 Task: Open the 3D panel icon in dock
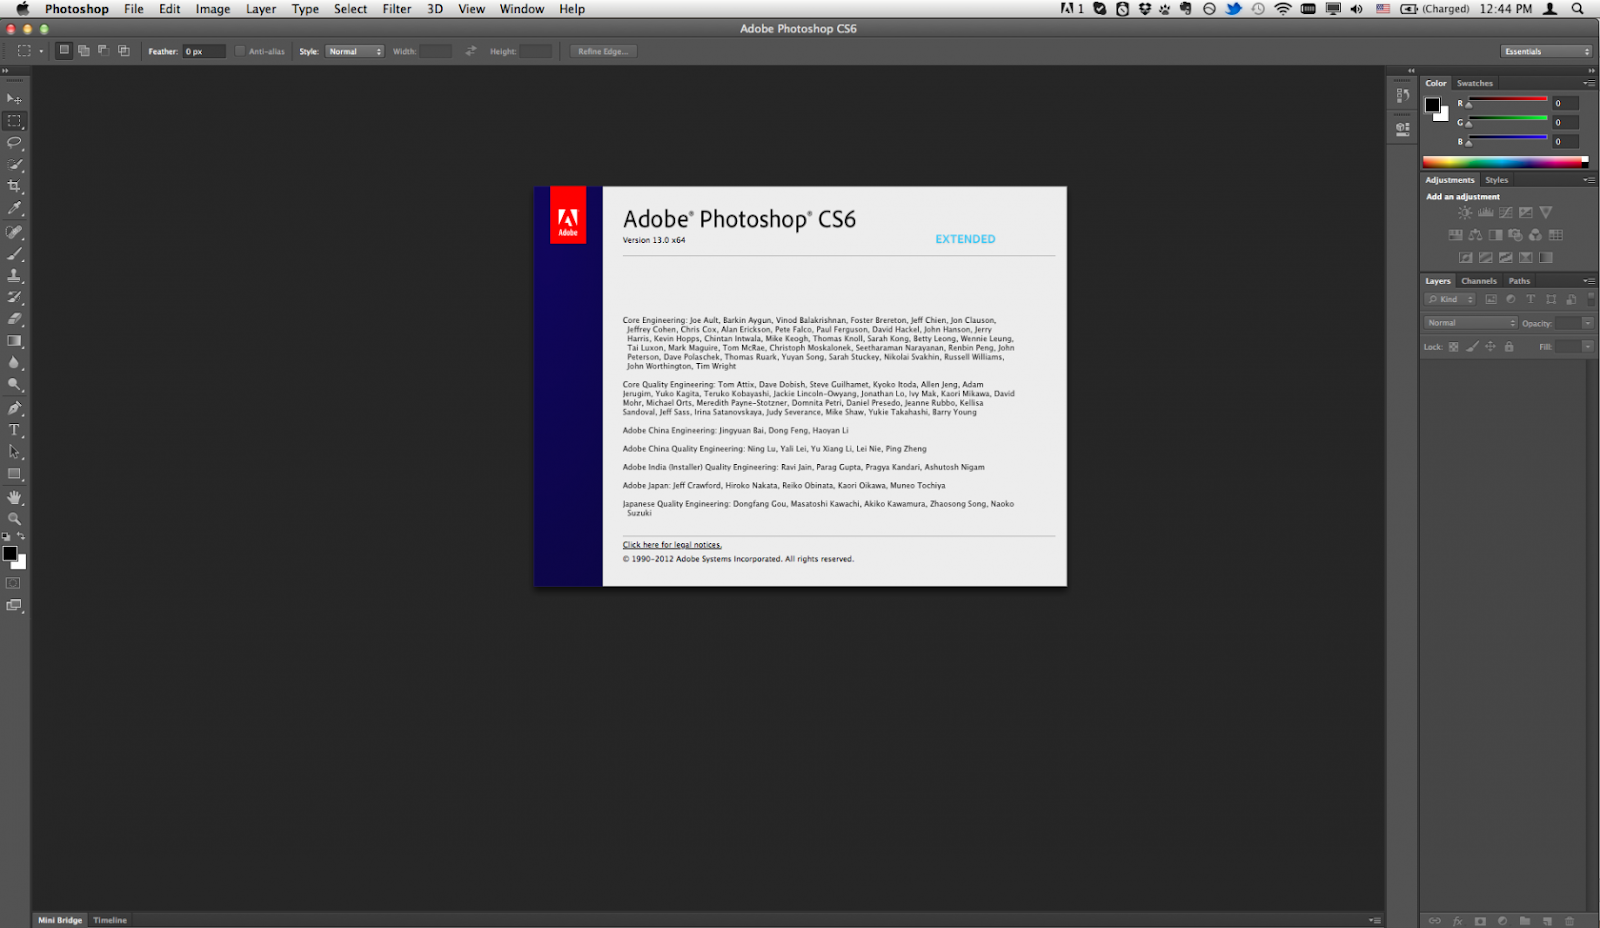1403,128
